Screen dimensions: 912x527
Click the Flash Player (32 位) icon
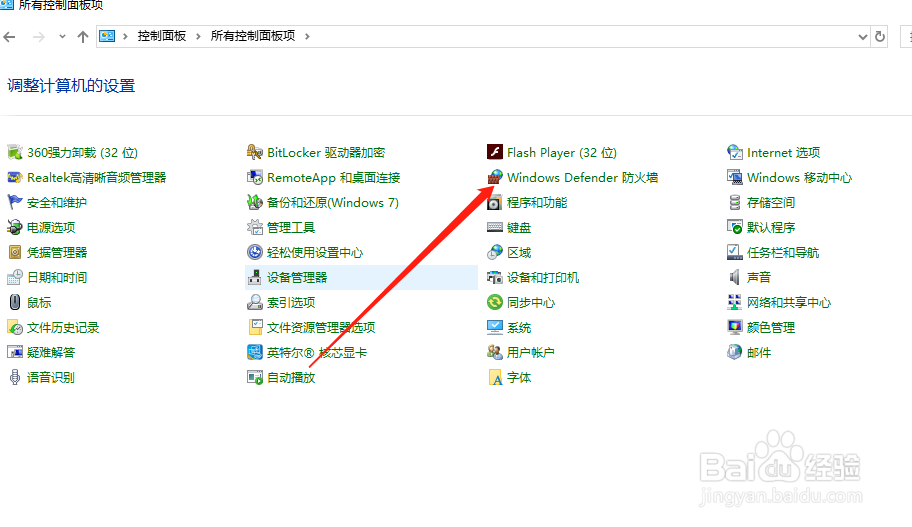pos(494,152)
